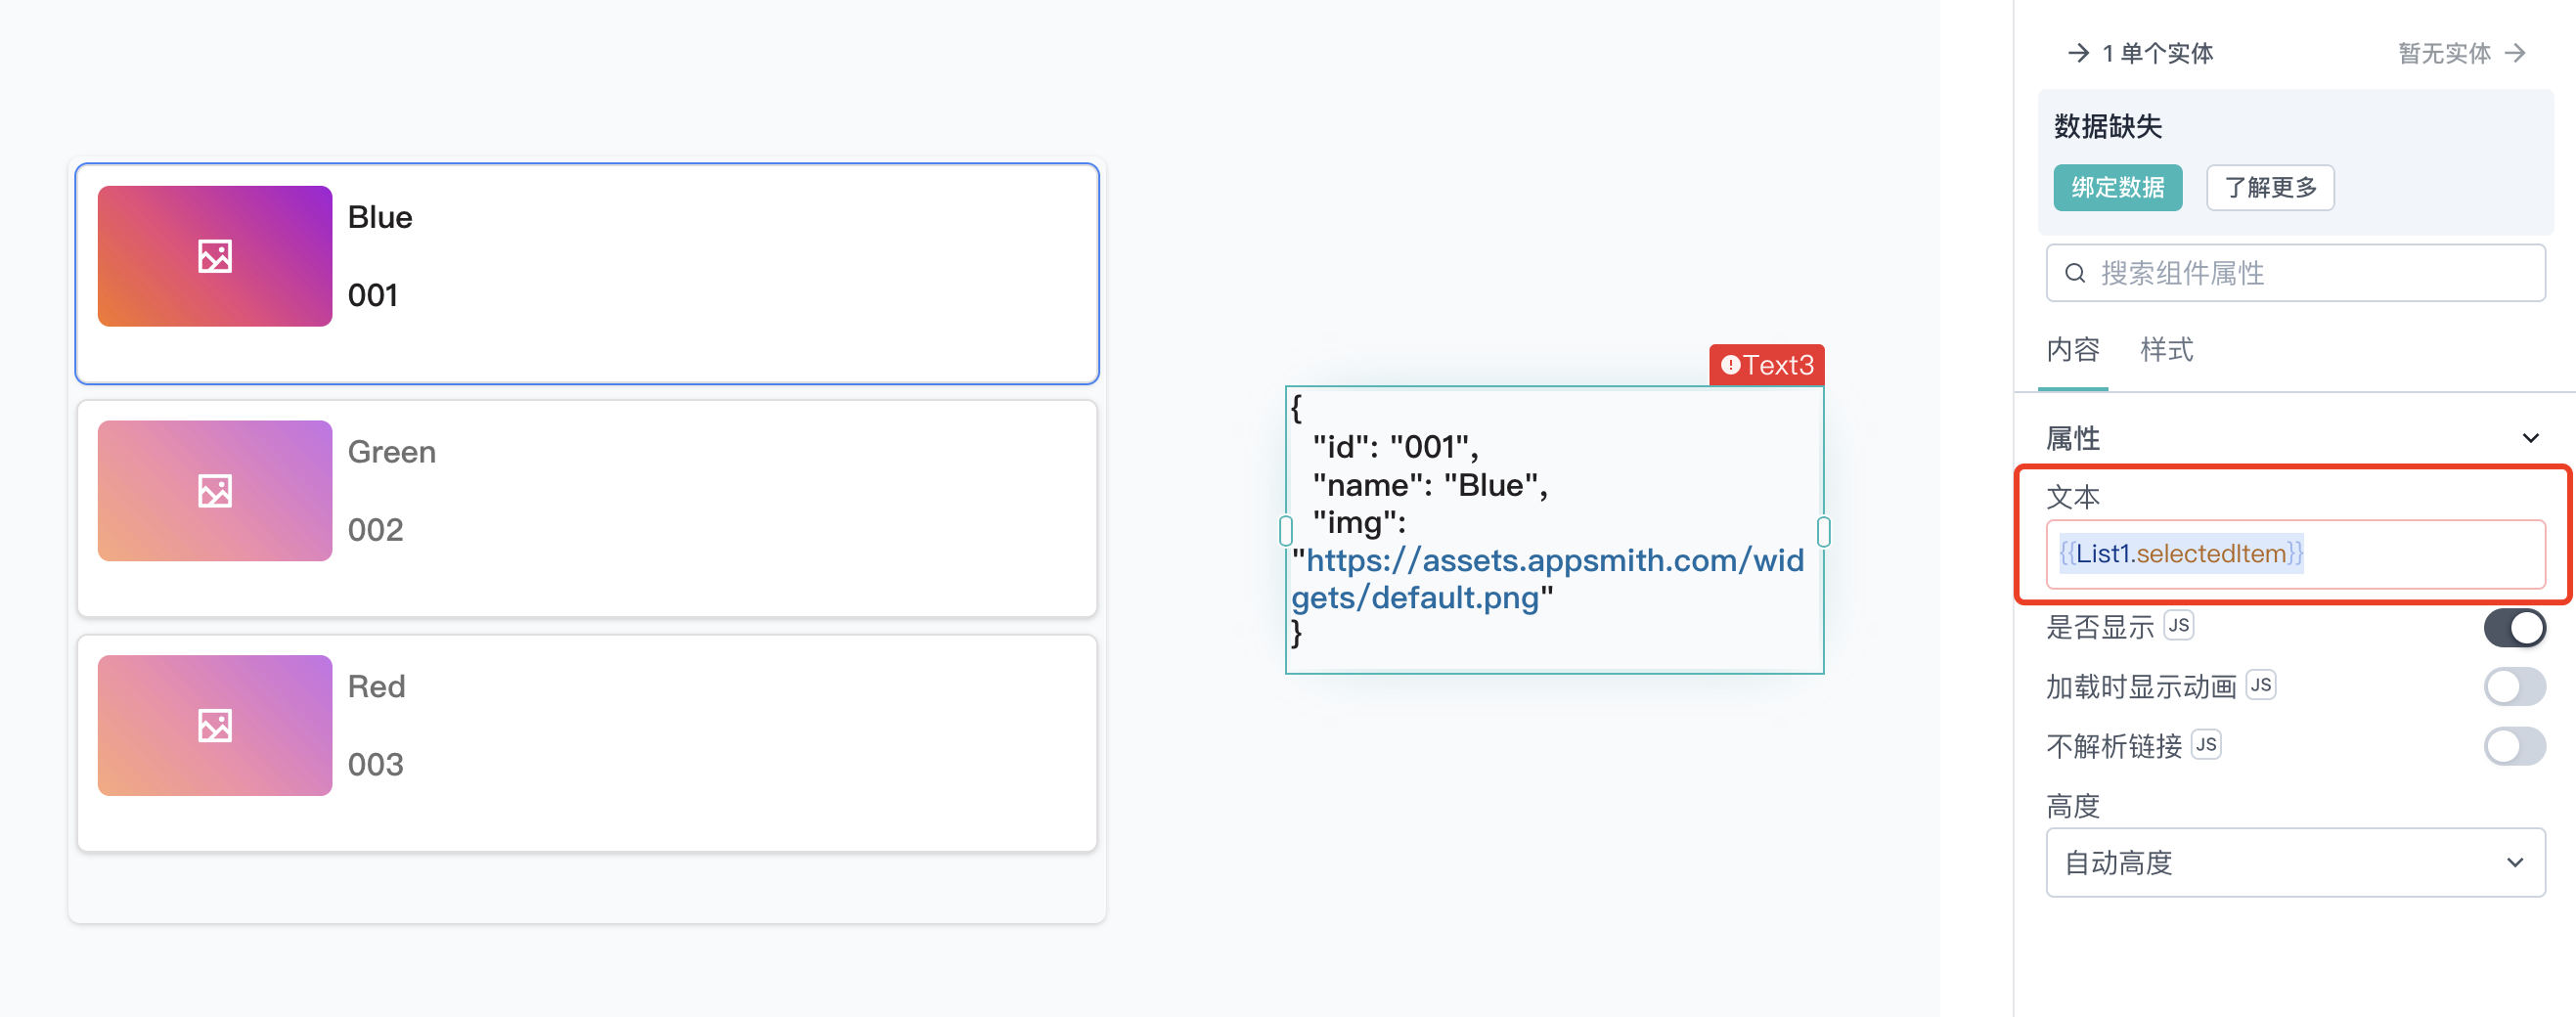
Task: Click the search magnifier icon in property search
Action: 2075,273
